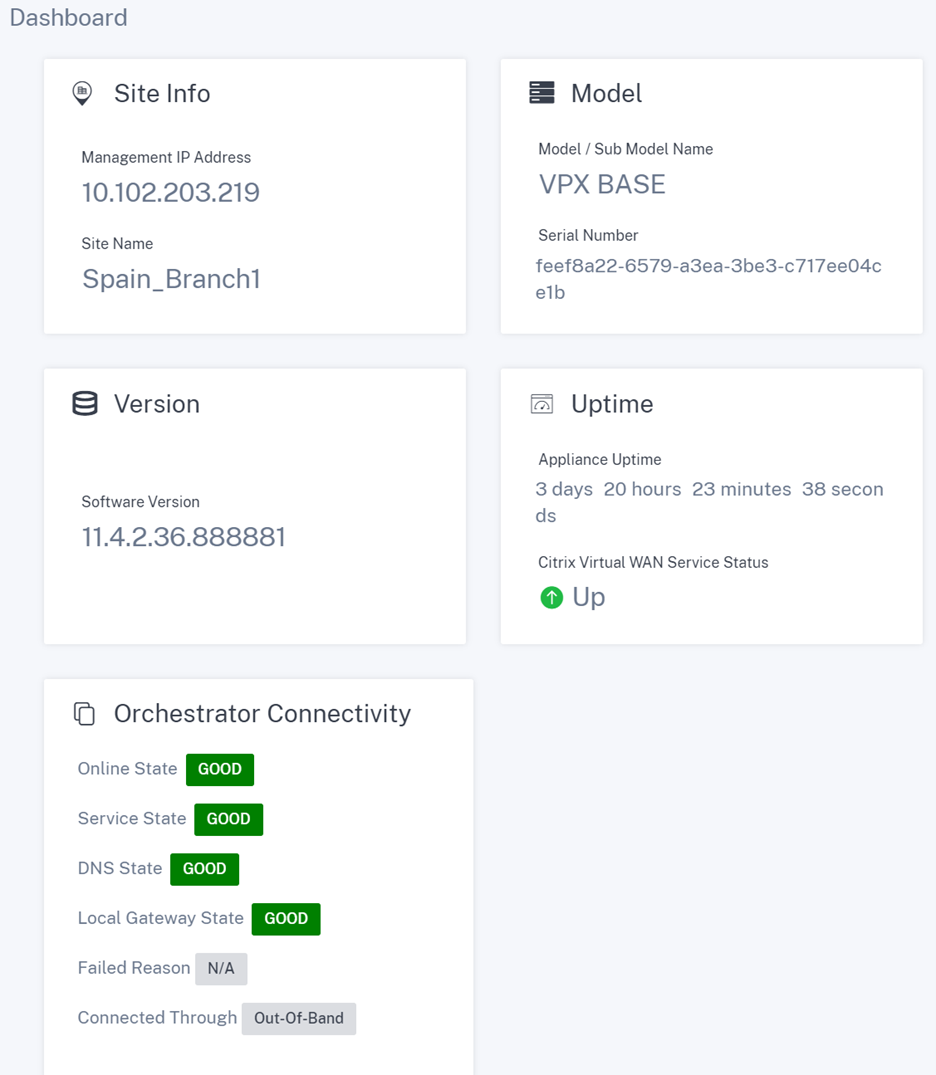This screenshot has height=1075, width=936.
Task: Click the Local Gateway State GOOD badge
Action: click(x=286, y=919)
